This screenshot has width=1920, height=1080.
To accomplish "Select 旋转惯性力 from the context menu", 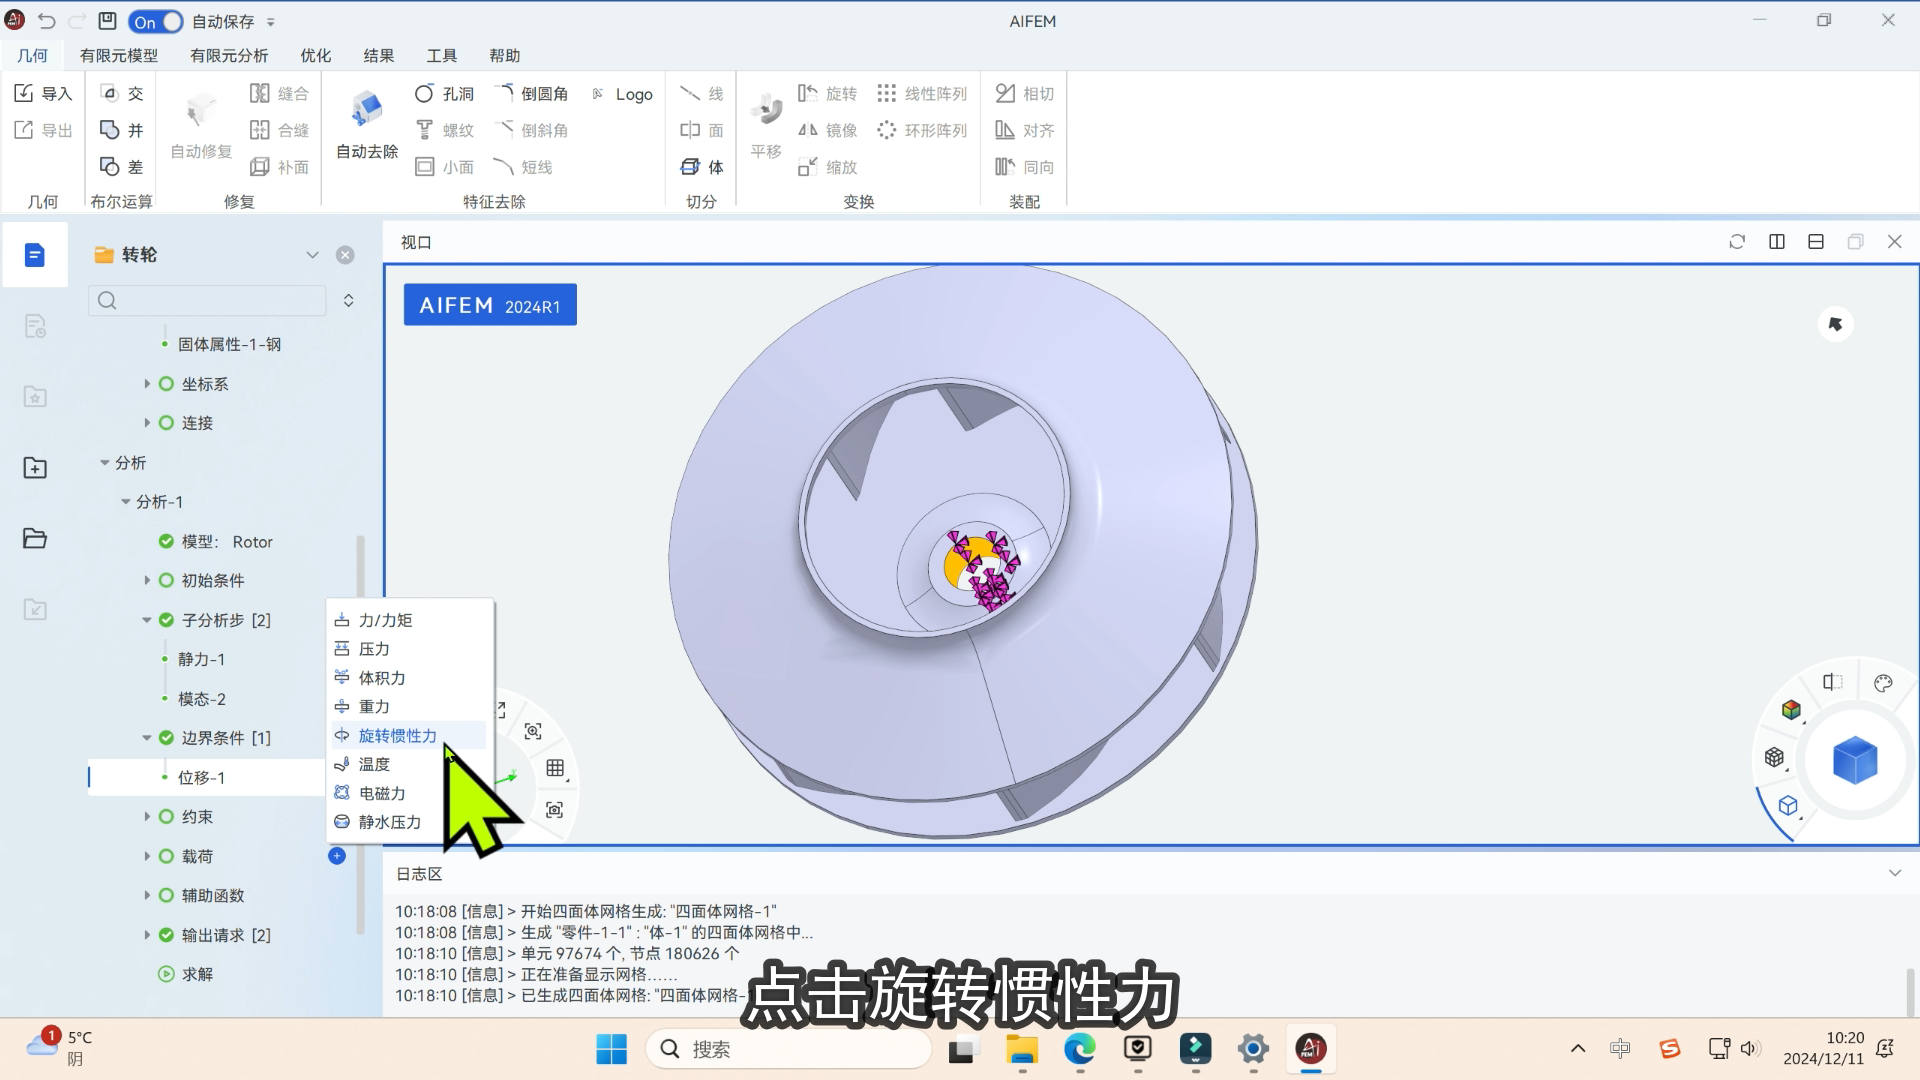I will (x=398, y=736).
